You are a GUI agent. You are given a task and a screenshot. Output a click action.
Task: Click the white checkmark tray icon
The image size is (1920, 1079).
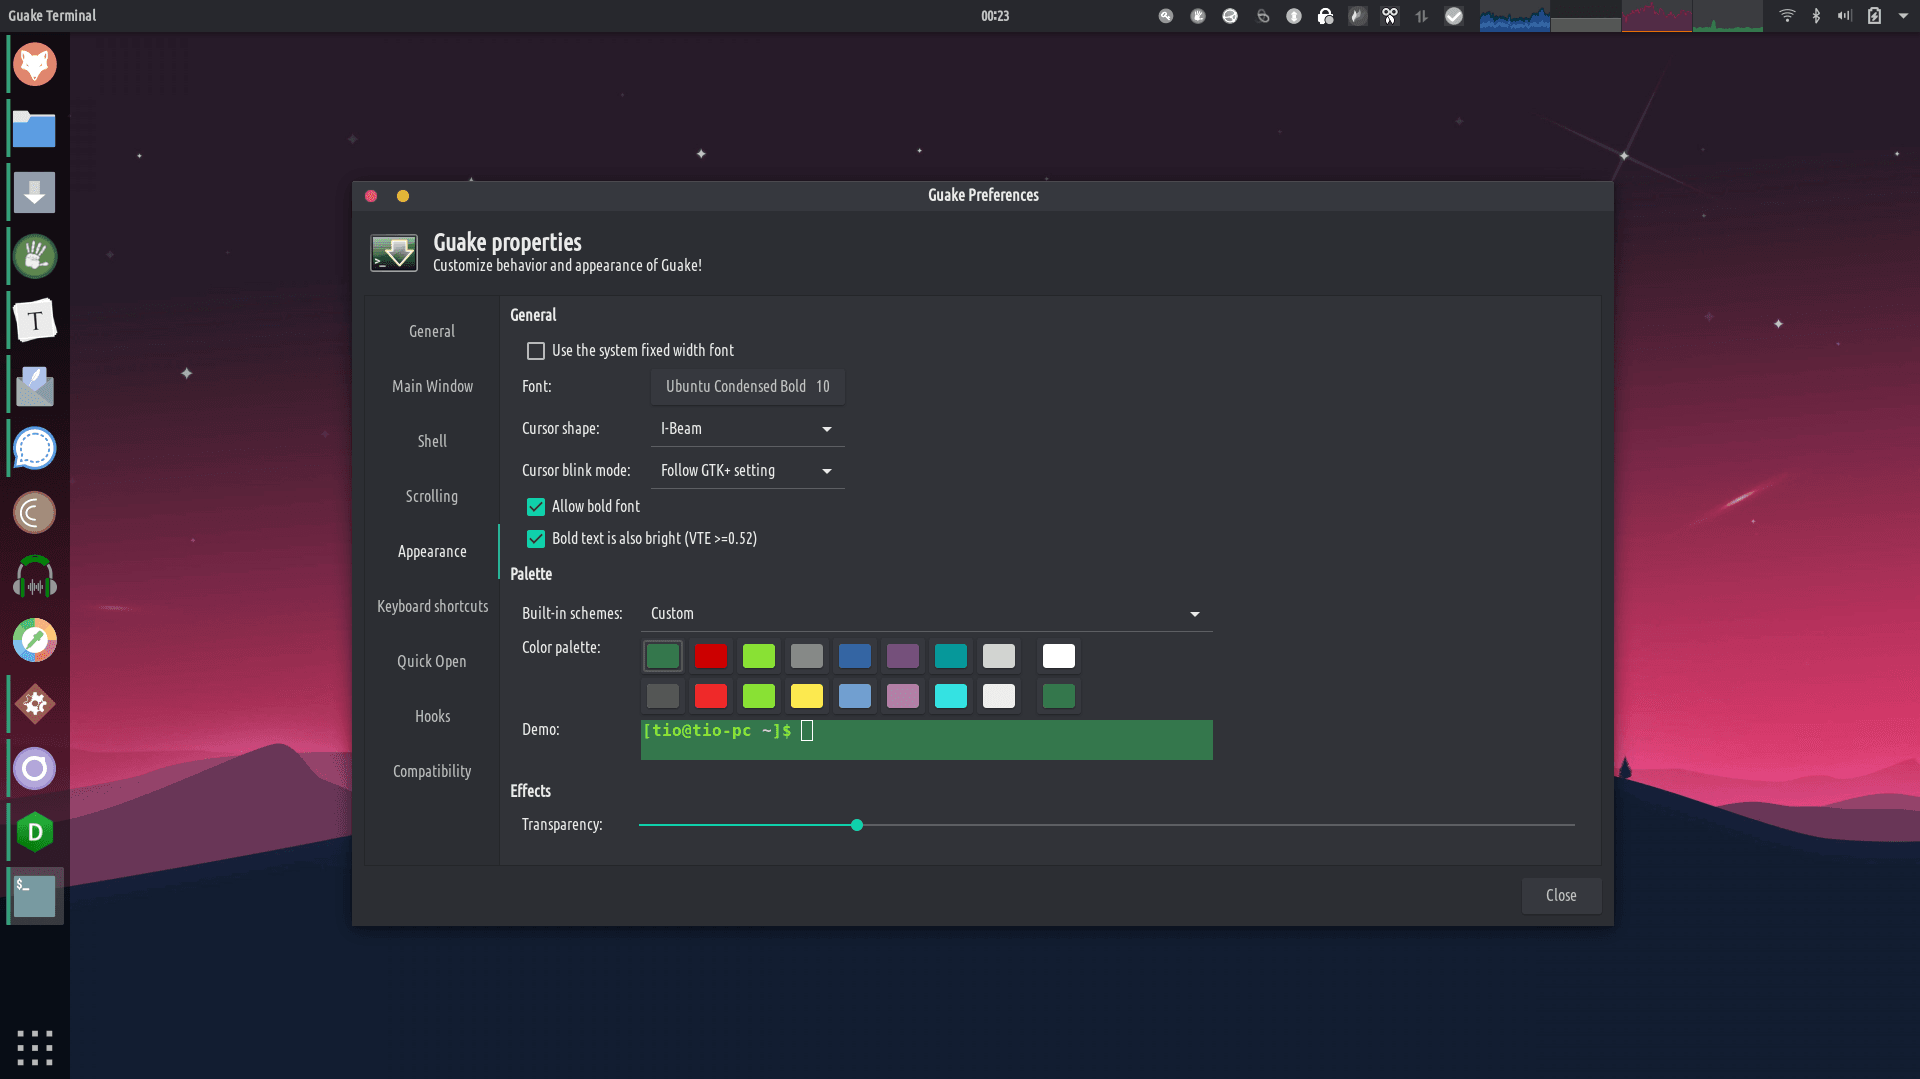click(x=1454, y=16)
